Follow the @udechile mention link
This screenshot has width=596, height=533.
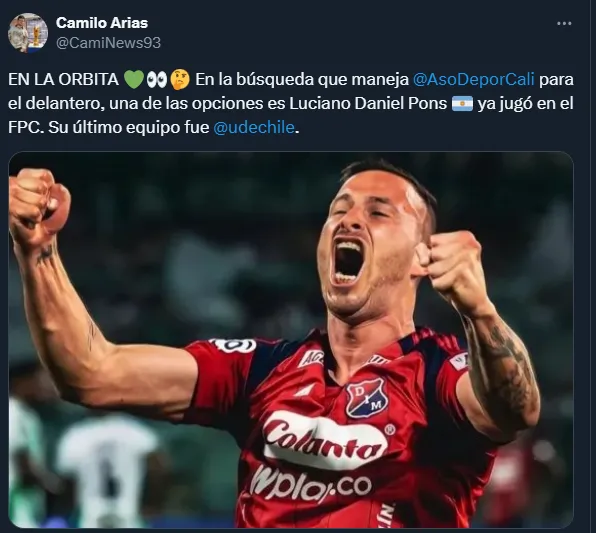click(x=254, y=127)
